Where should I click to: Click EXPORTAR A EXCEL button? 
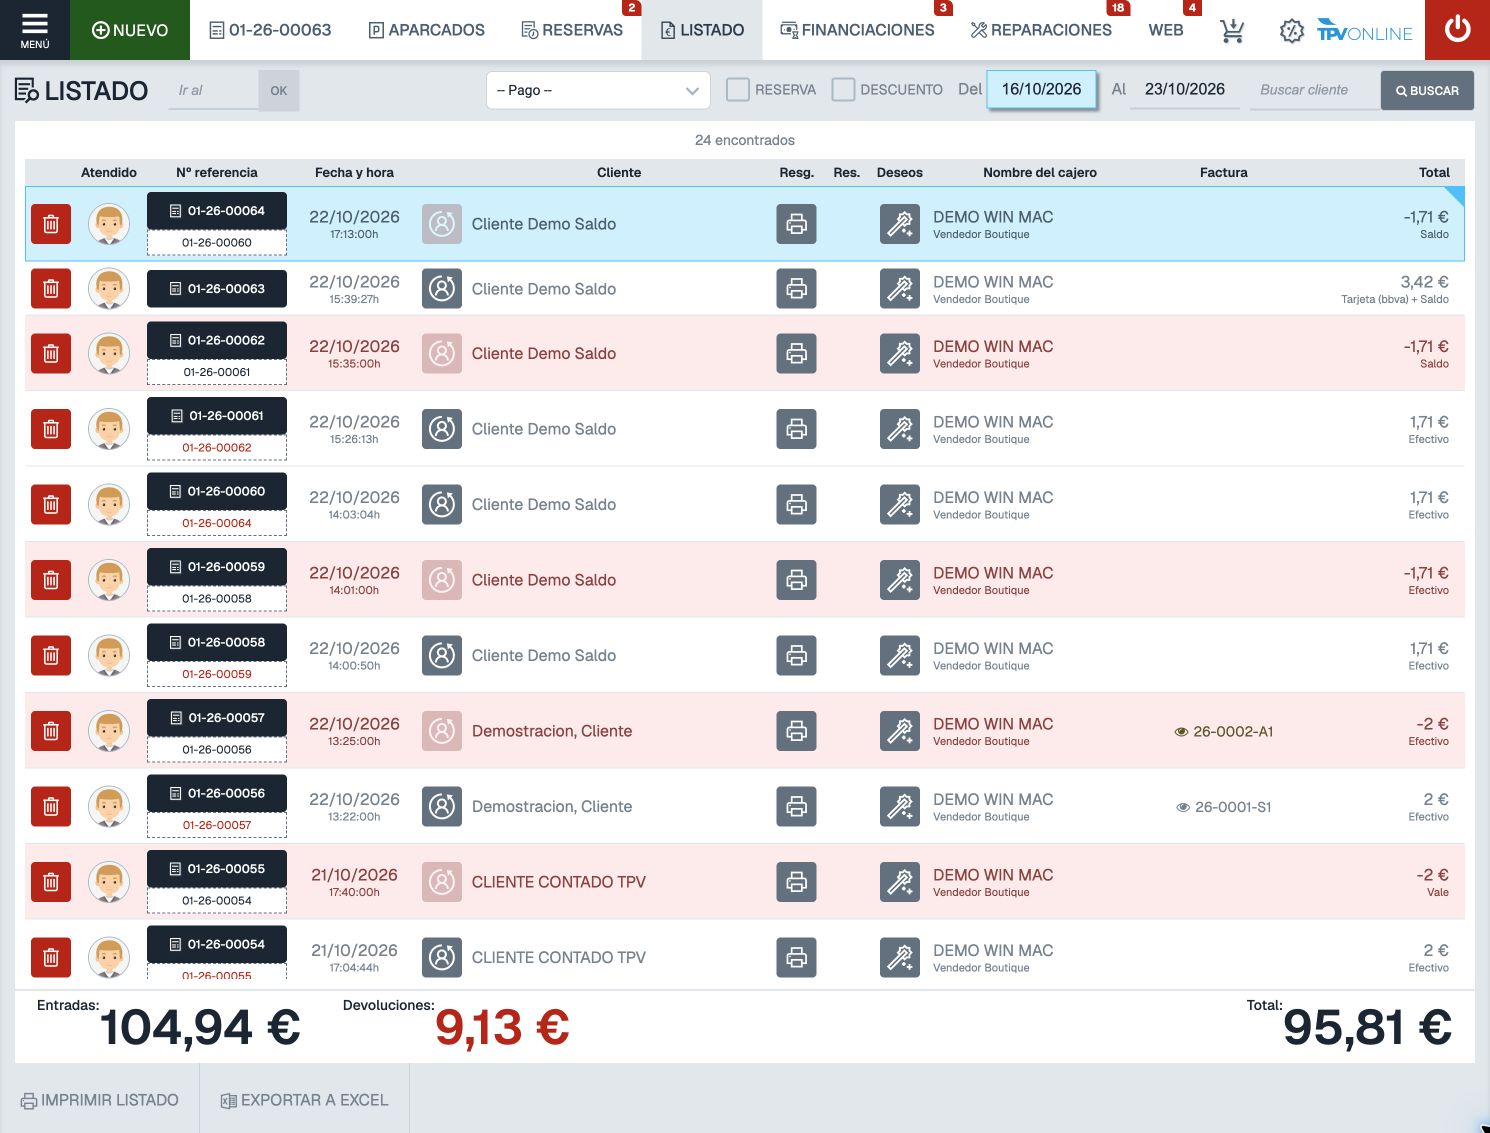[x=304, y=1100]
